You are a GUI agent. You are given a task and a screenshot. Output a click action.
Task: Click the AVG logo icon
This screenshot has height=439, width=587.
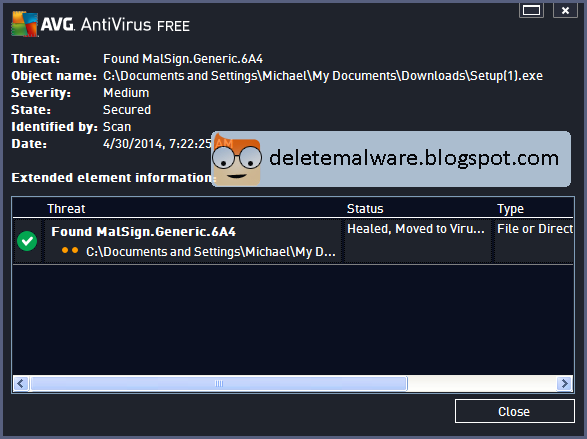pyautogui.click(x=25, y=24)
